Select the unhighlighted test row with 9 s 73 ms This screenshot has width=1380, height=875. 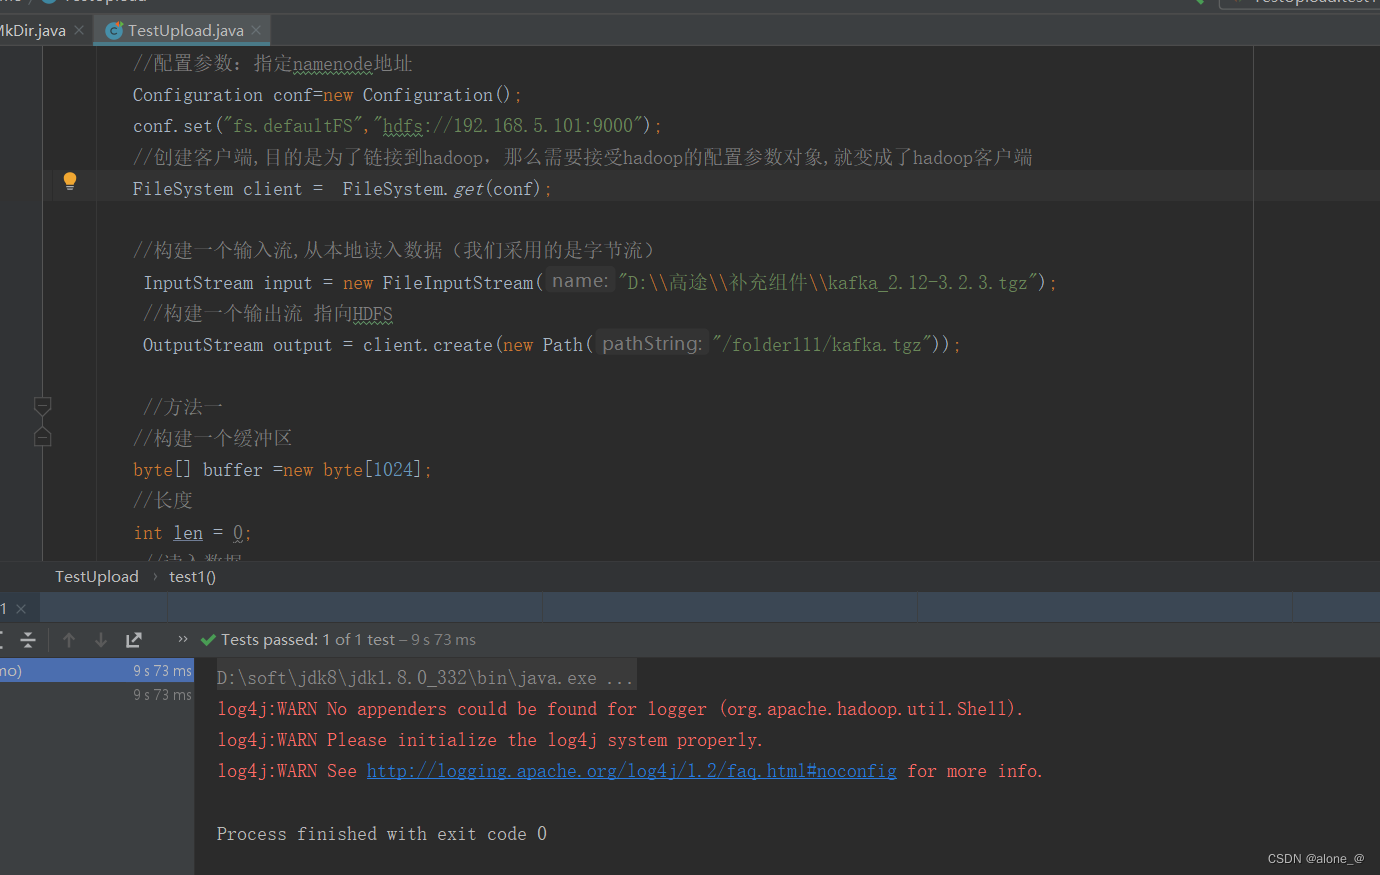(97, 694)
